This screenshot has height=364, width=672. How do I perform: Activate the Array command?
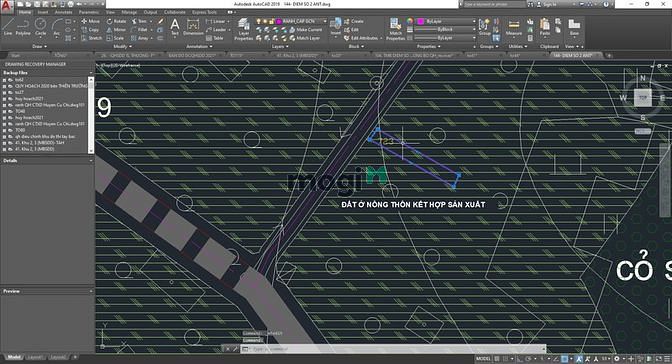pyautogui.click(x=139, y=38)
